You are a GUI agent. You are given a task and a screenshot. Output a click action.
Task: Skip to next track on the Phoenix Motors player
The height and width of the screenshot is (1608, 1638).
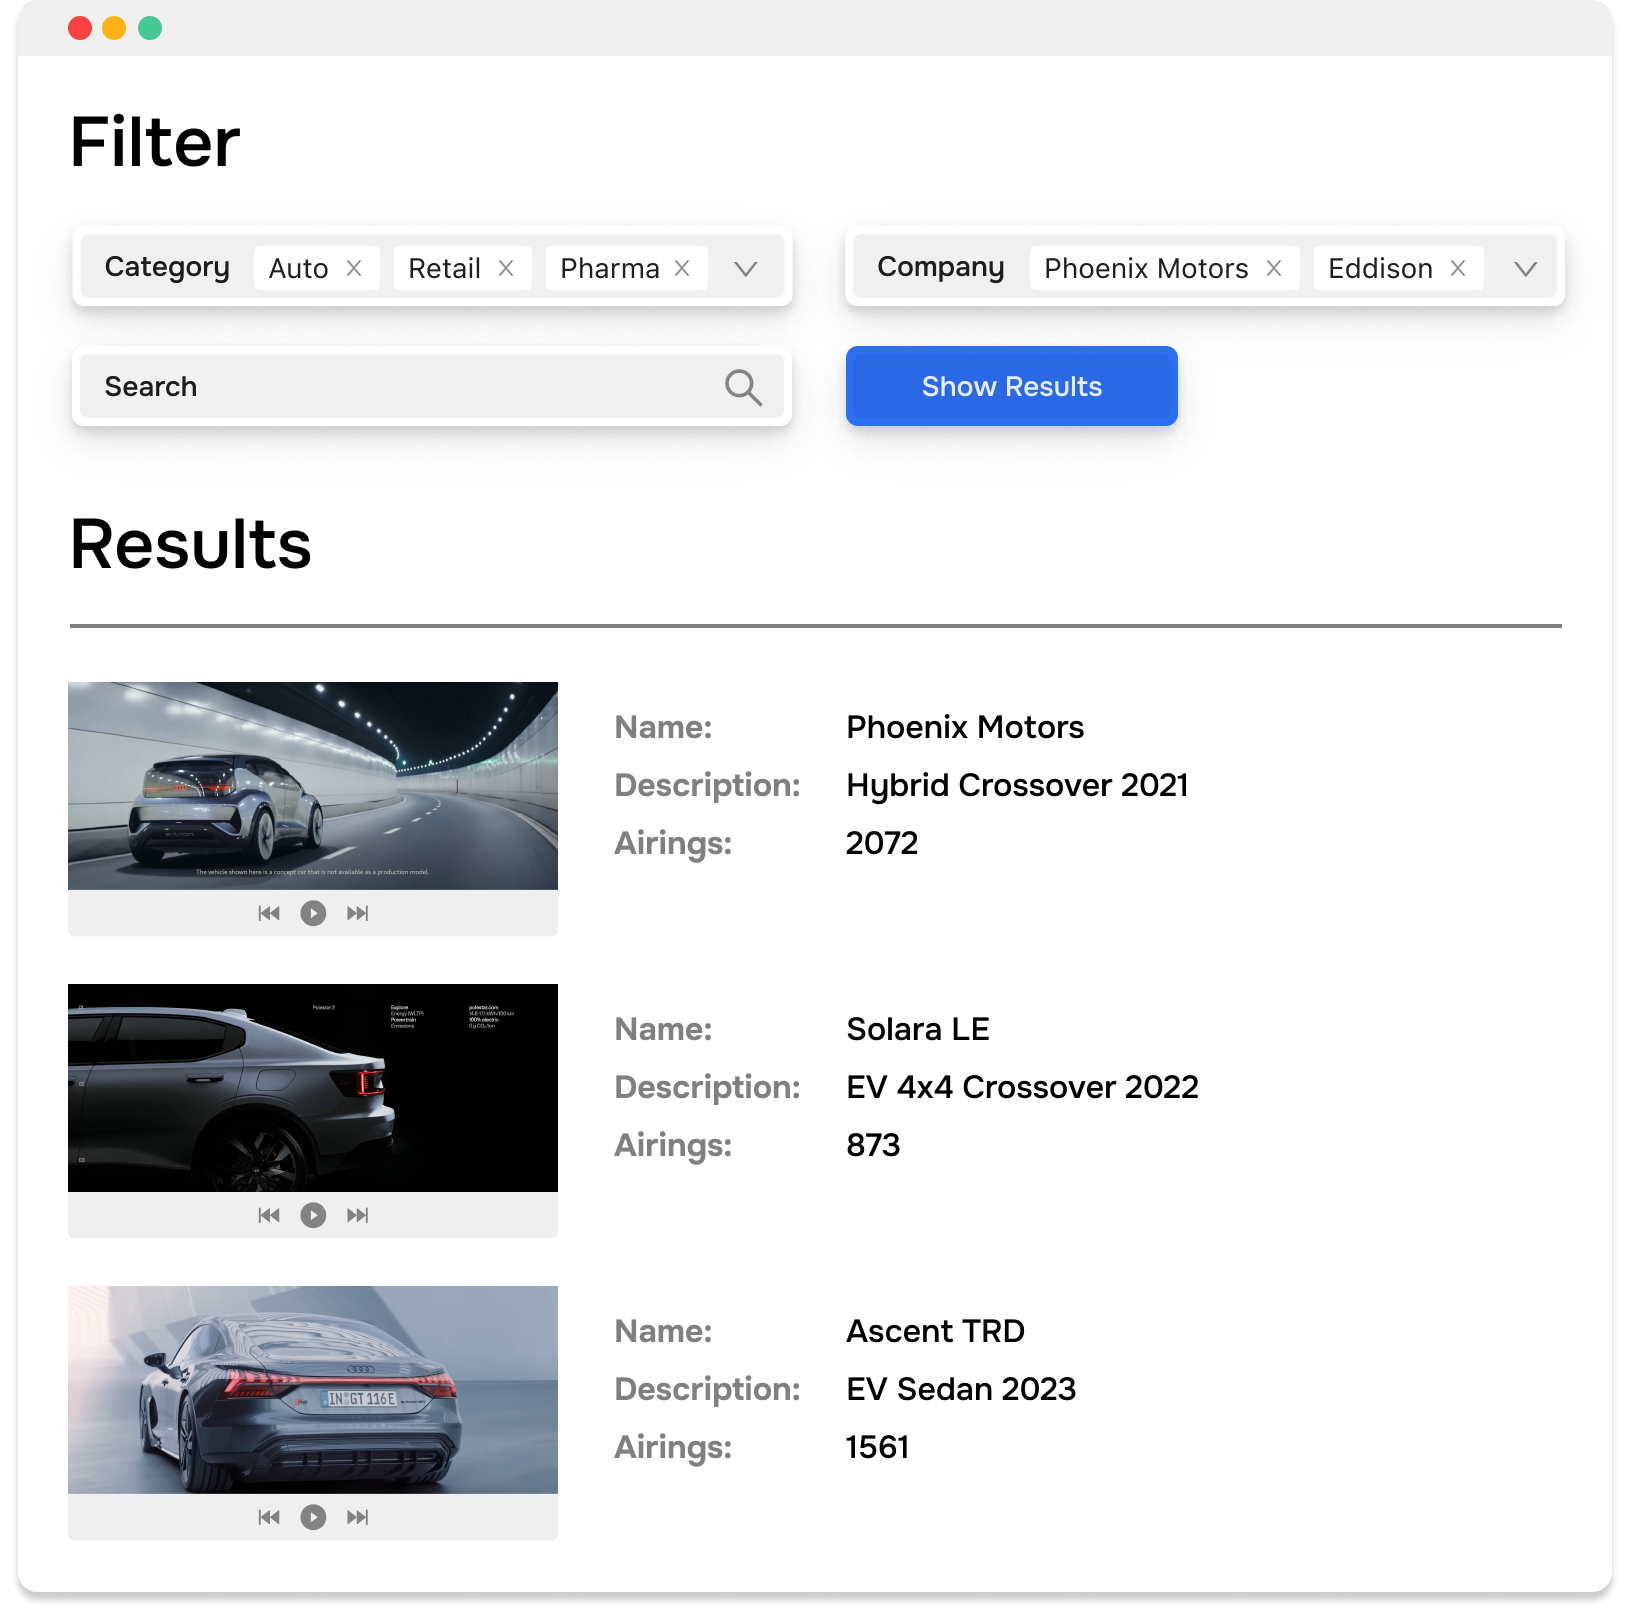coord(357,913)
